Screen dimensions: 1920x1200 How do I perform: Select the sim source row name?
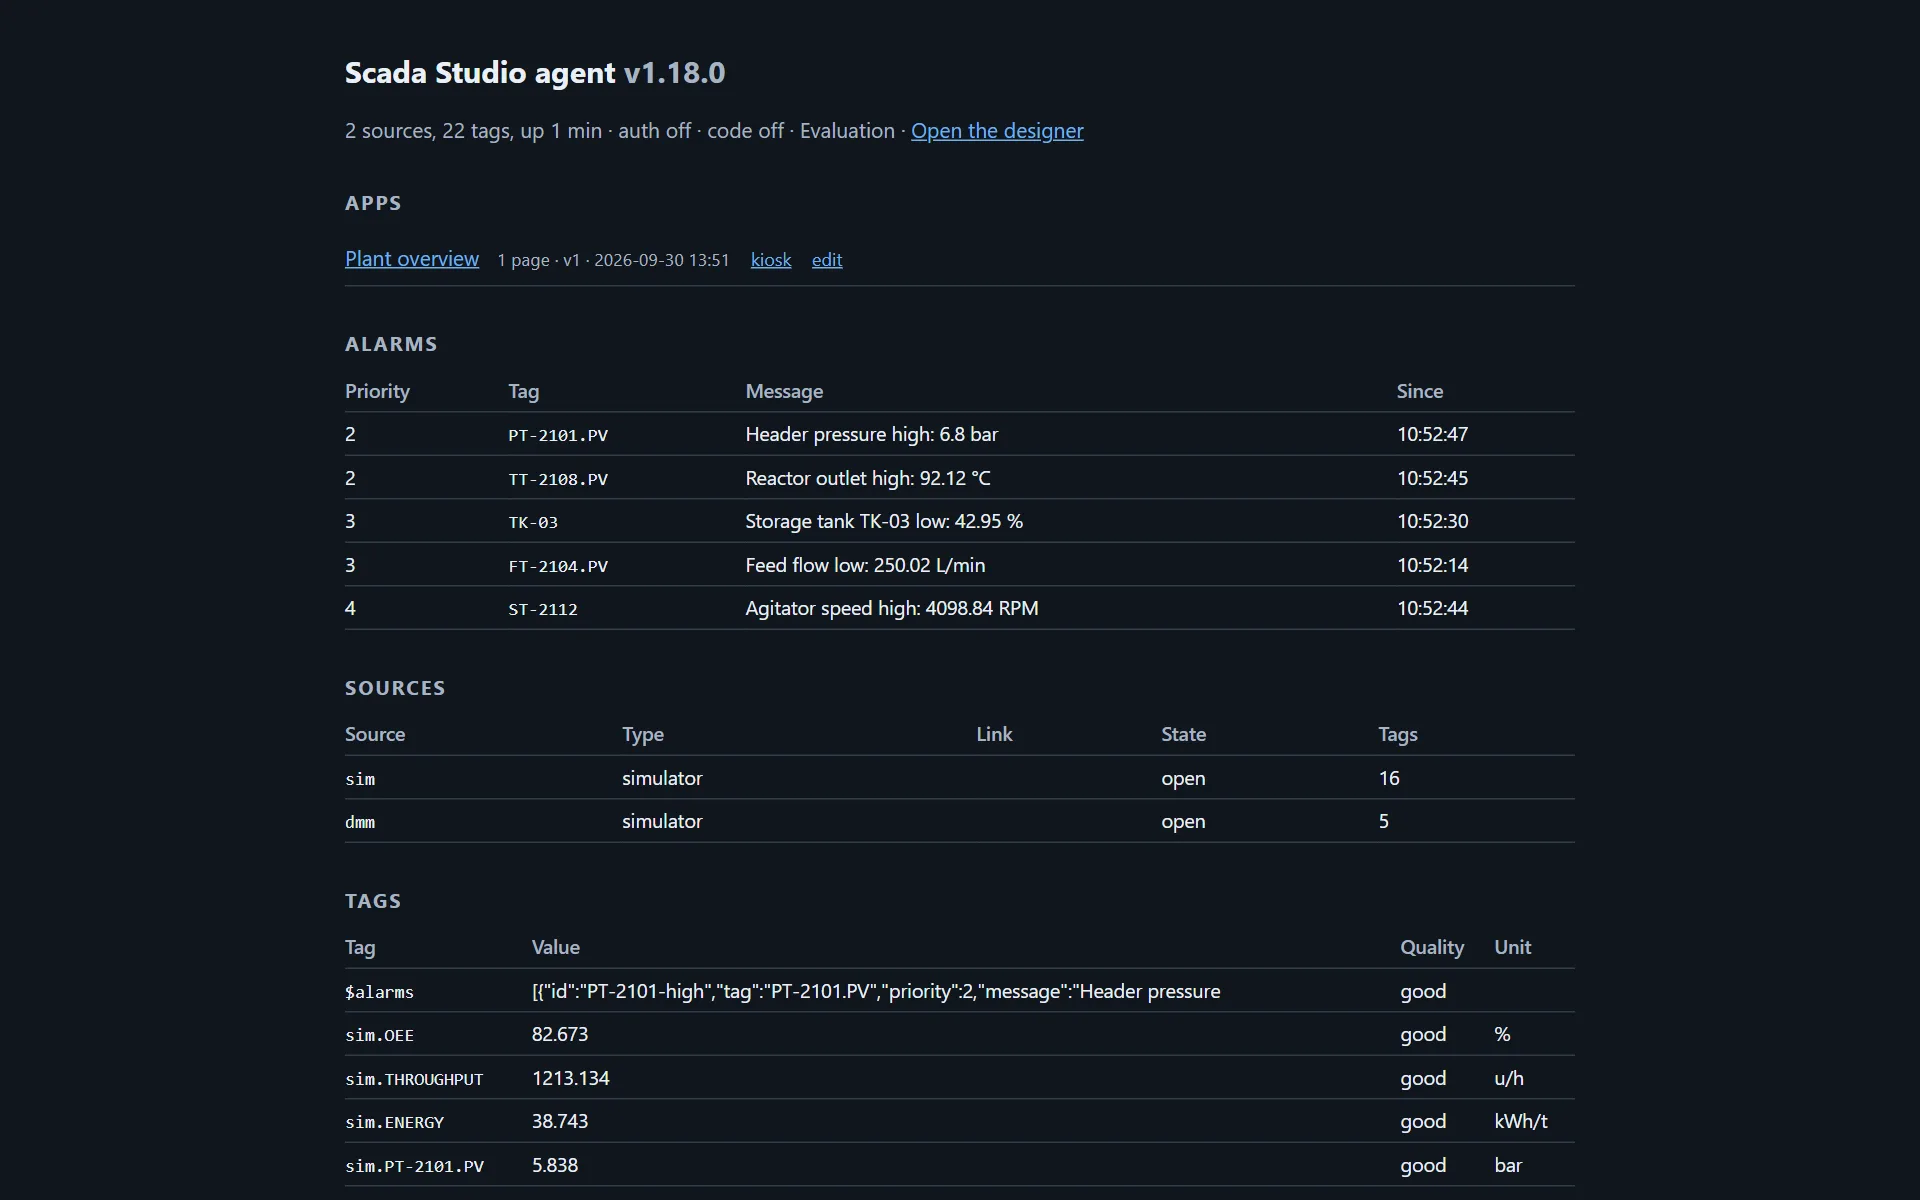point(360,779)
